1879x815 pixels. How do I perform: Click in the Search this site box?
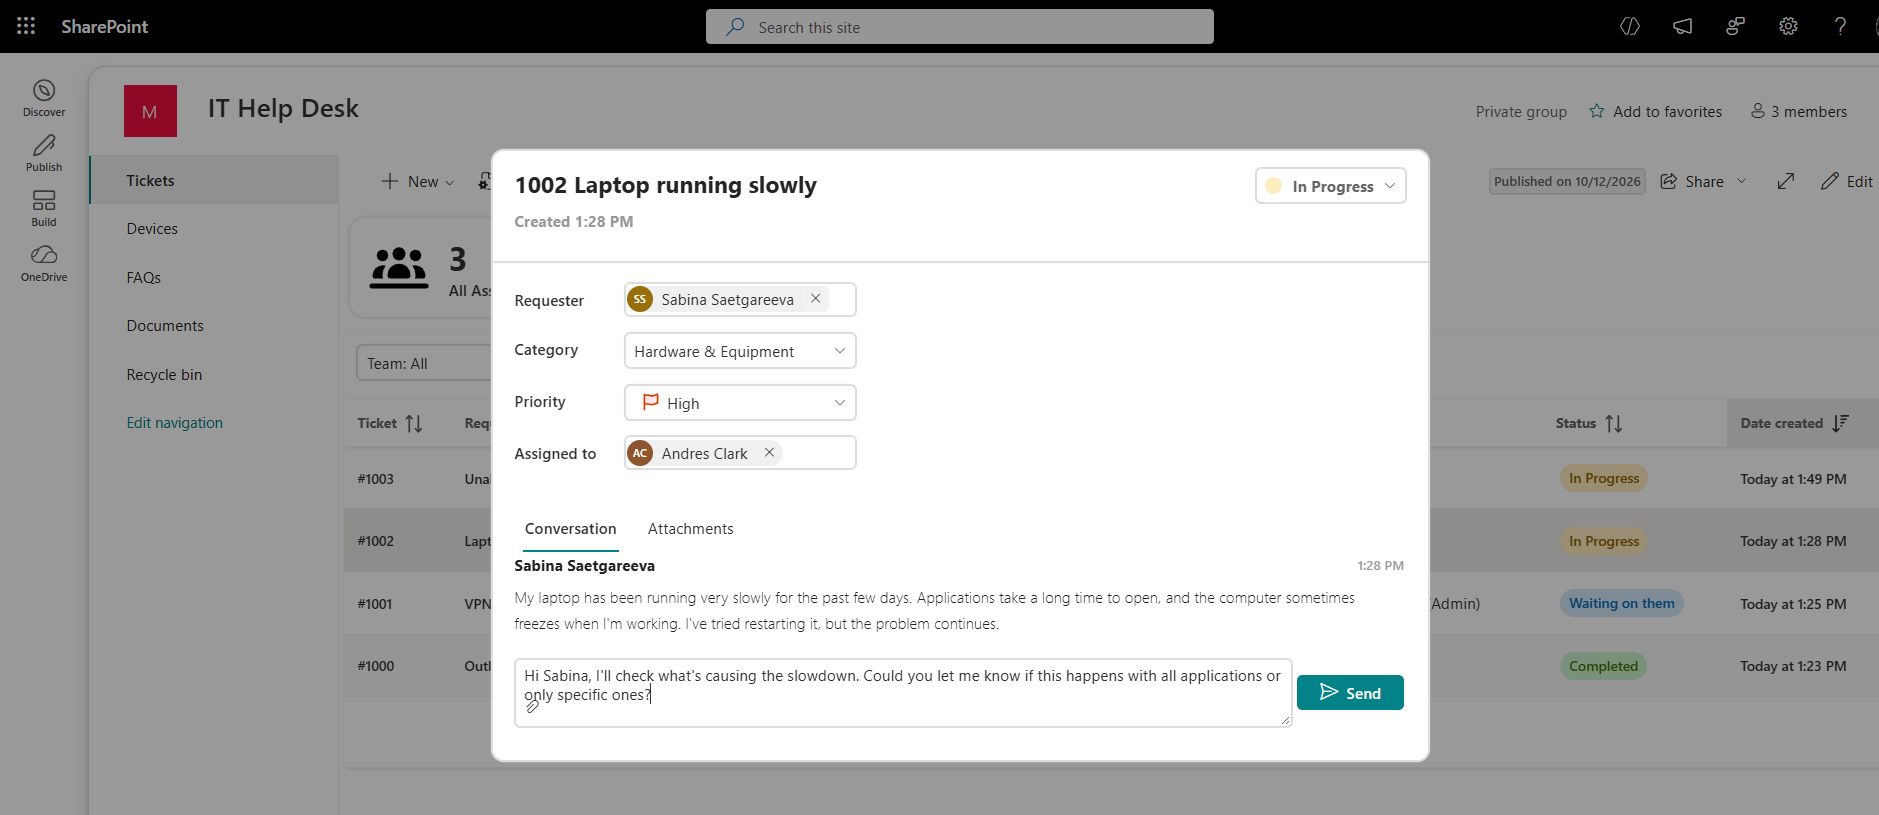(x=960, y=27)
